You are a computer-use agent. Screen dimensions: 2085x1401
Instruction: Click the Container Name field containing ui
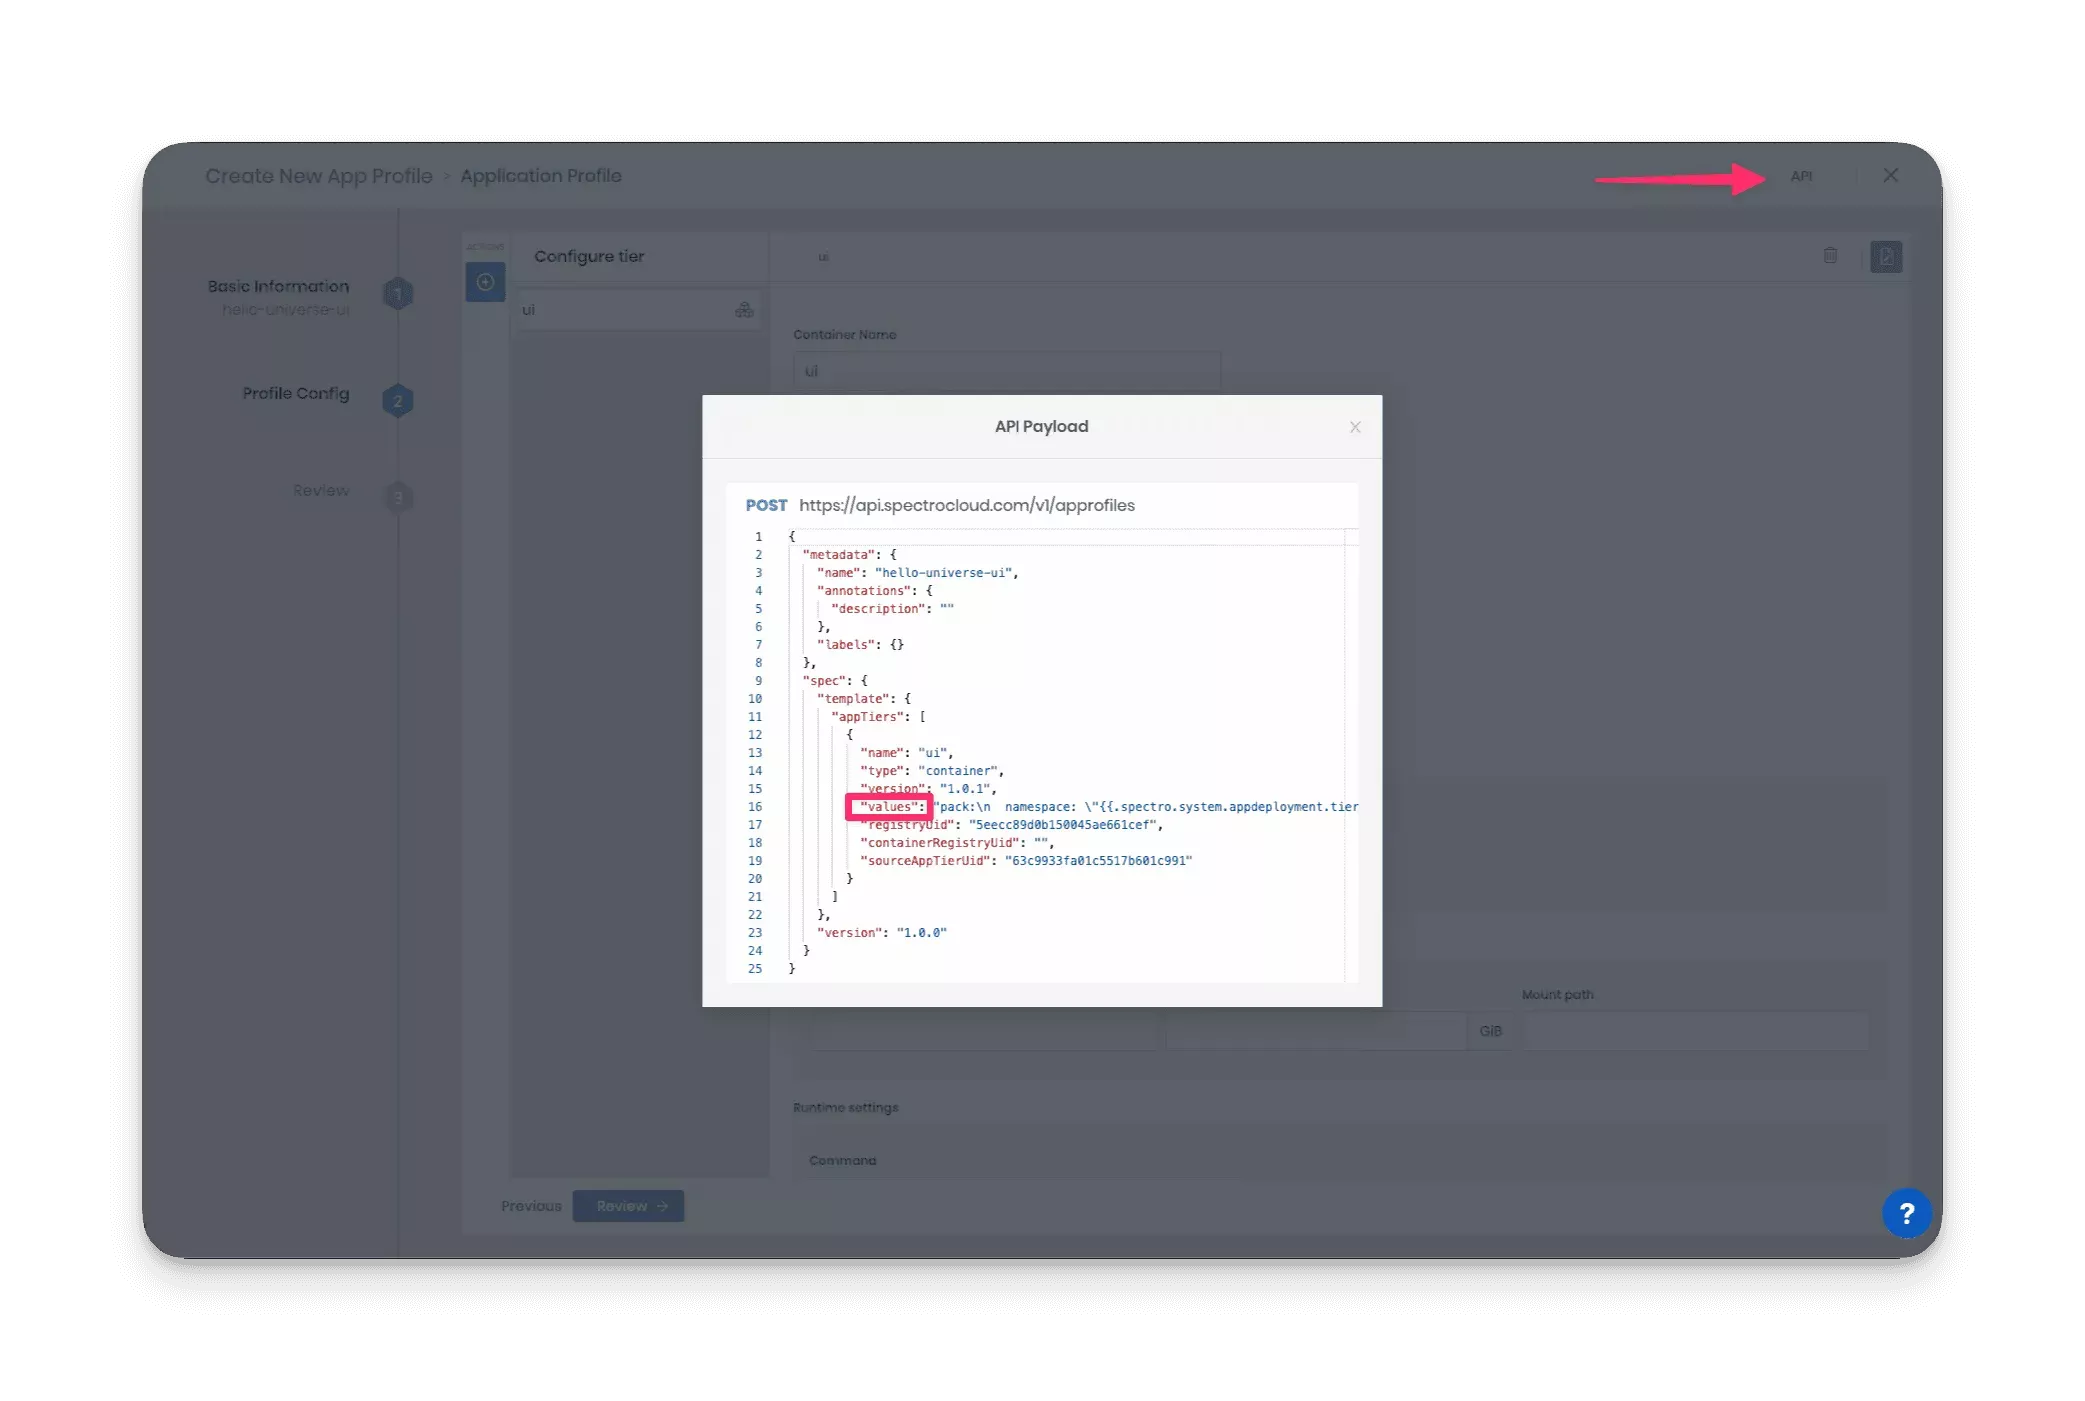[1005, 371]
